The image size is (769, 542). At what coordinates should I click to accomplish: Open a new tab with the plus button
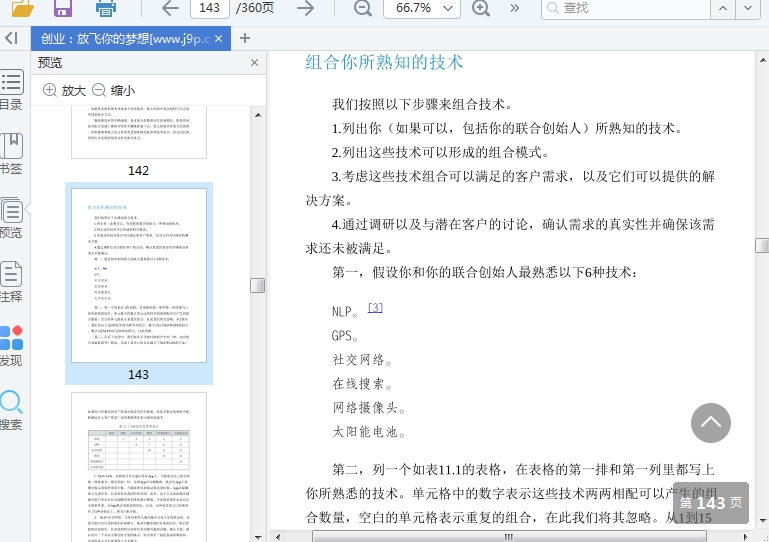point(245,38)
